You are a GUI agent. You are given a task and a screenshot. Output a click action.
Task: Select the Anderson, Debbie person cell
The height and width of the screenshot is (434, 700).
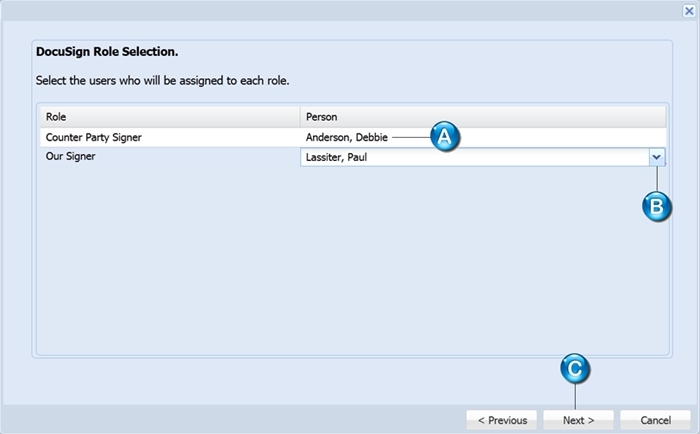[483, 137]
